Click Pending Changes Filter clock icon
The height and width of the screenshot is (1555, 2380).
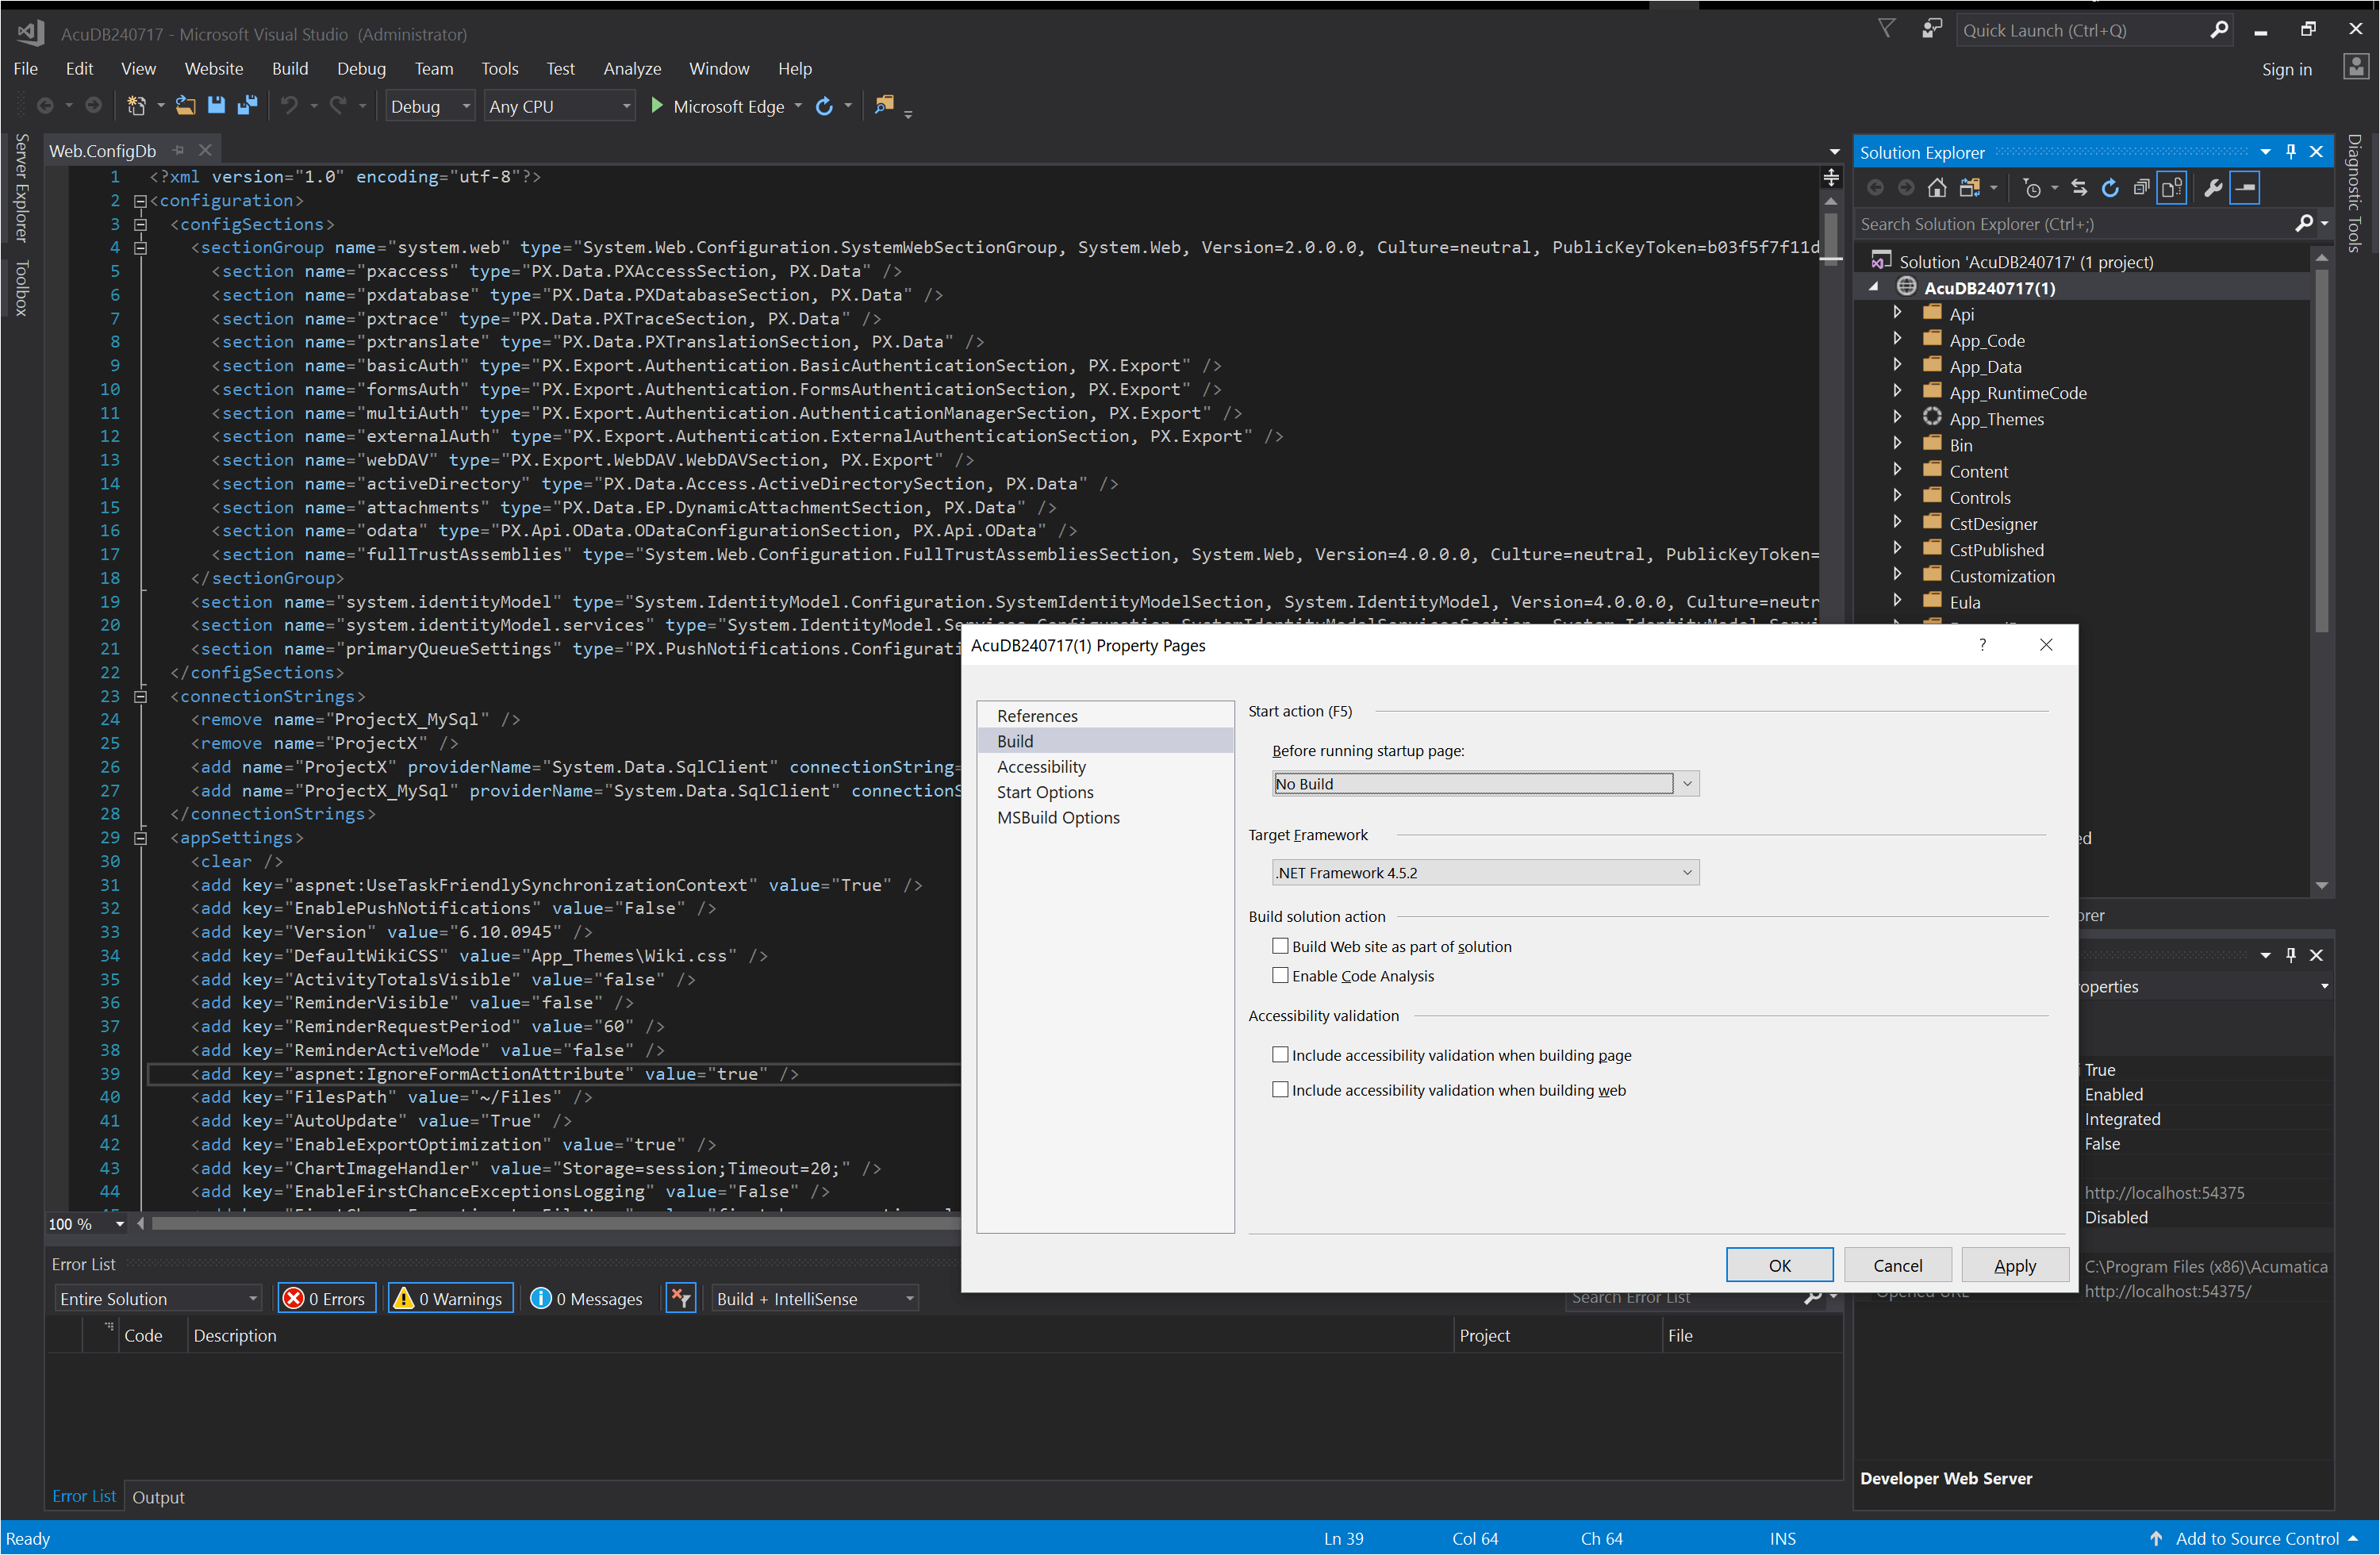pos(2032,187)
